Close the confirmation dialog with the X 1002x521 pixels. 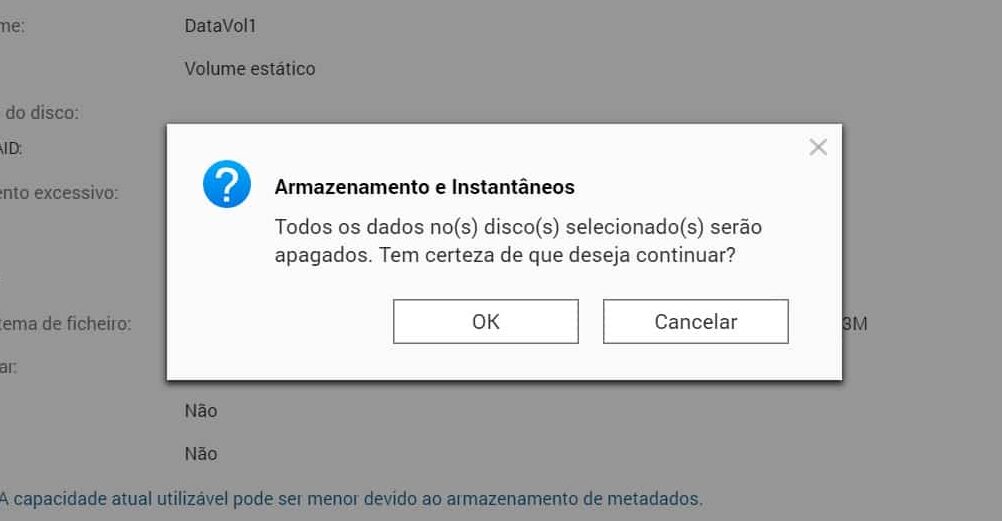click(x=818, y=148)
